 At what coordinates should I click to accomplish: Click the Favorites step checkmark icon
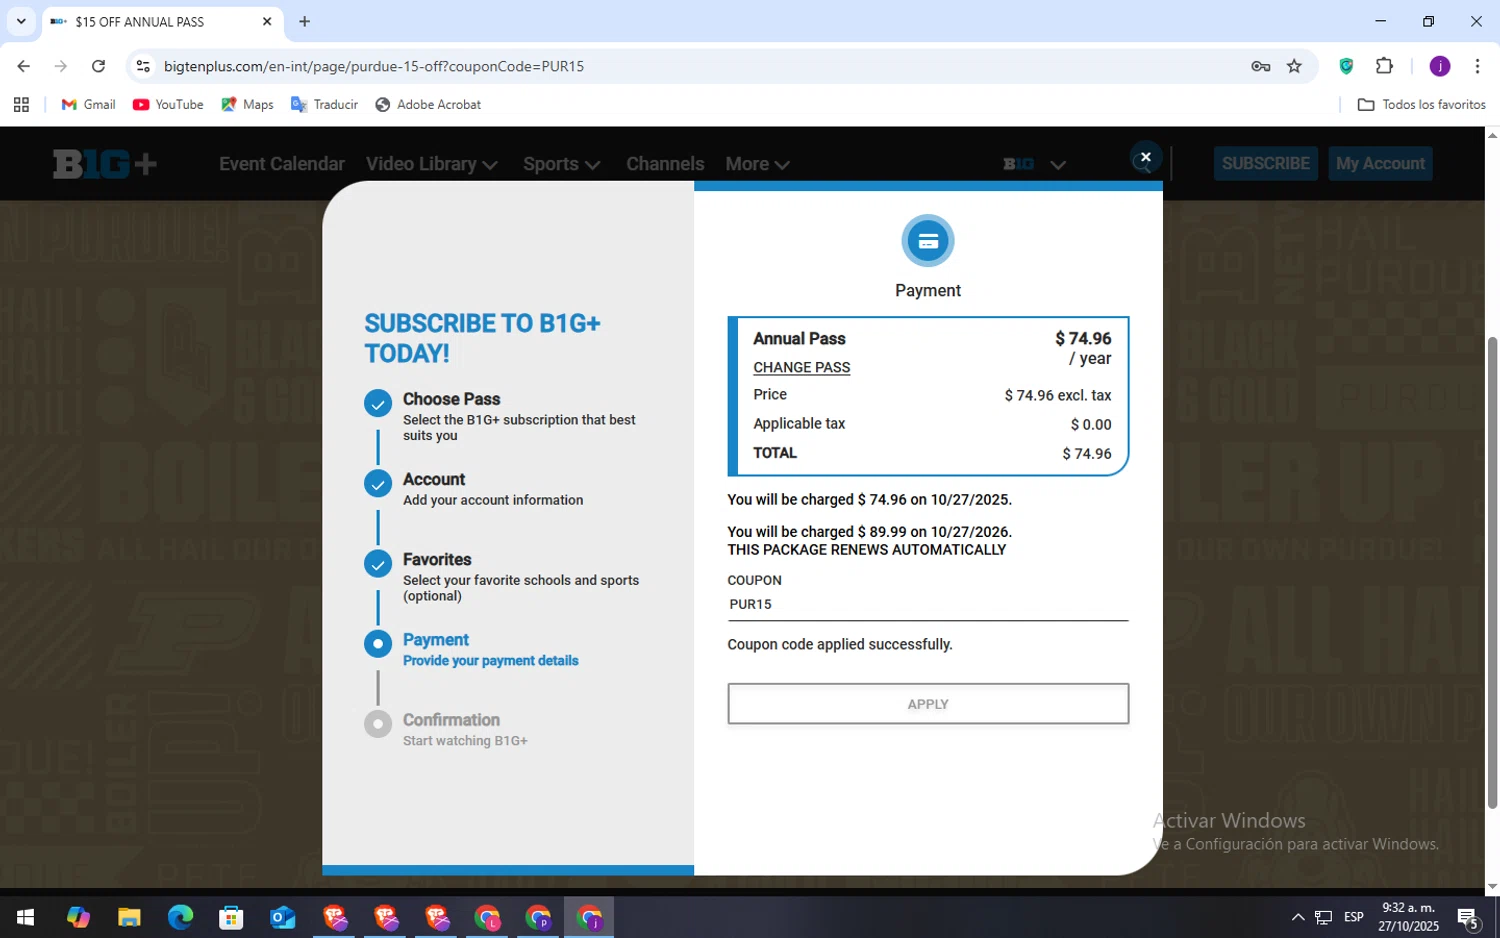tap(378, 564)
